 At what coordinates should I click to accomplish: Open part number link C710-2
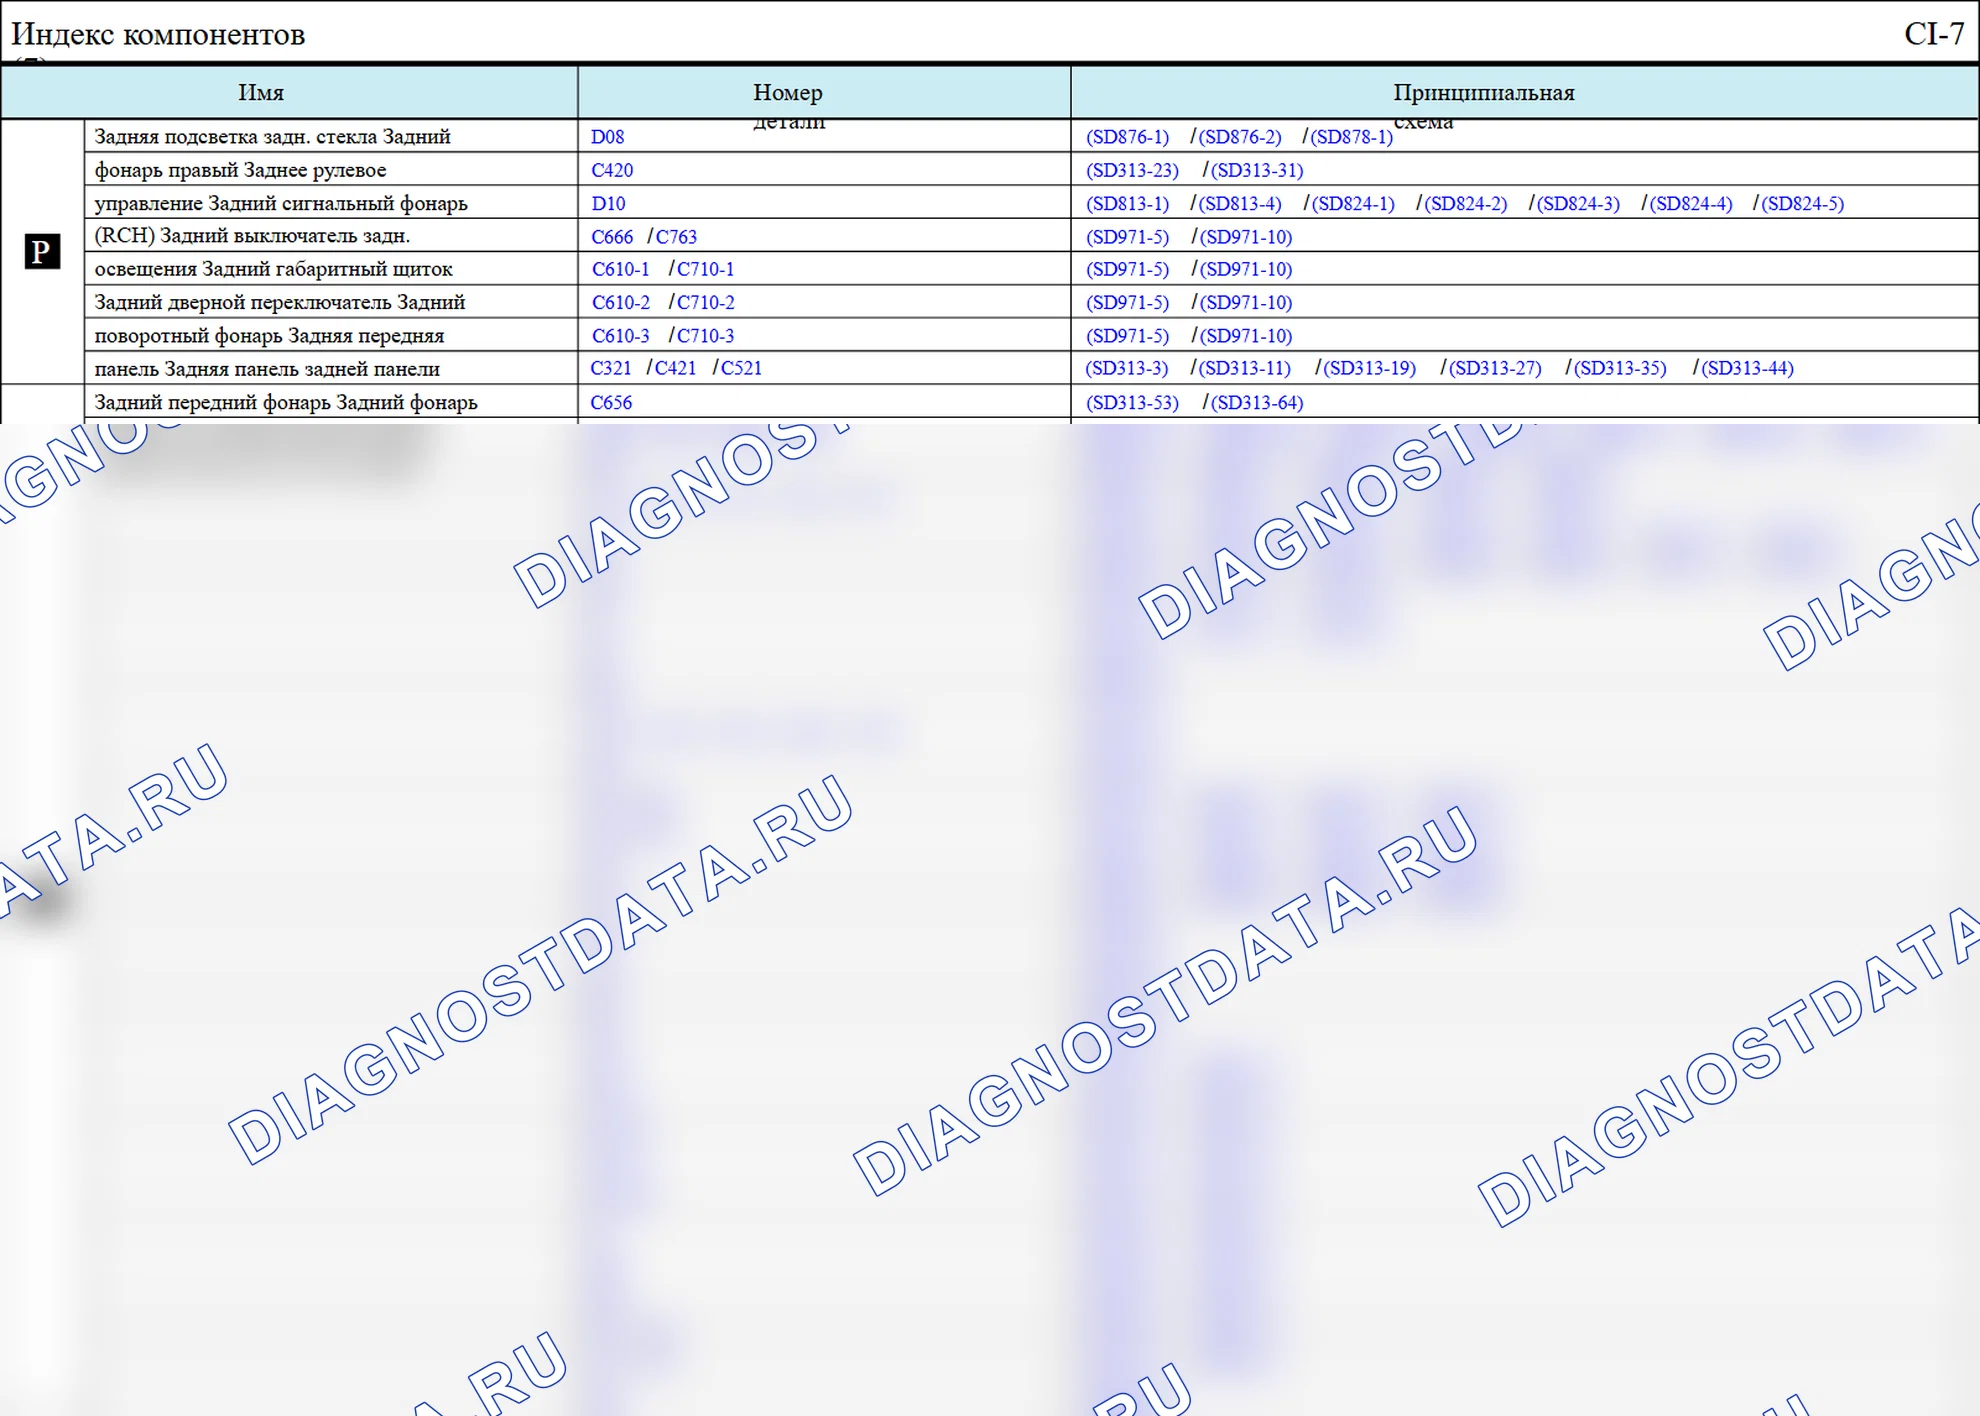click(x=706, y=302)
